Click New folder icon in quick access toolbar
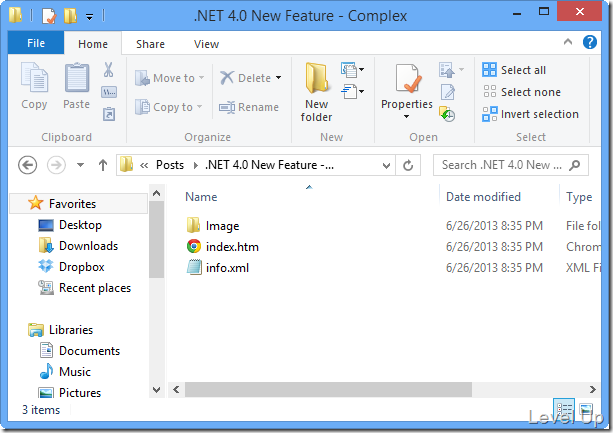 point(70,16)
